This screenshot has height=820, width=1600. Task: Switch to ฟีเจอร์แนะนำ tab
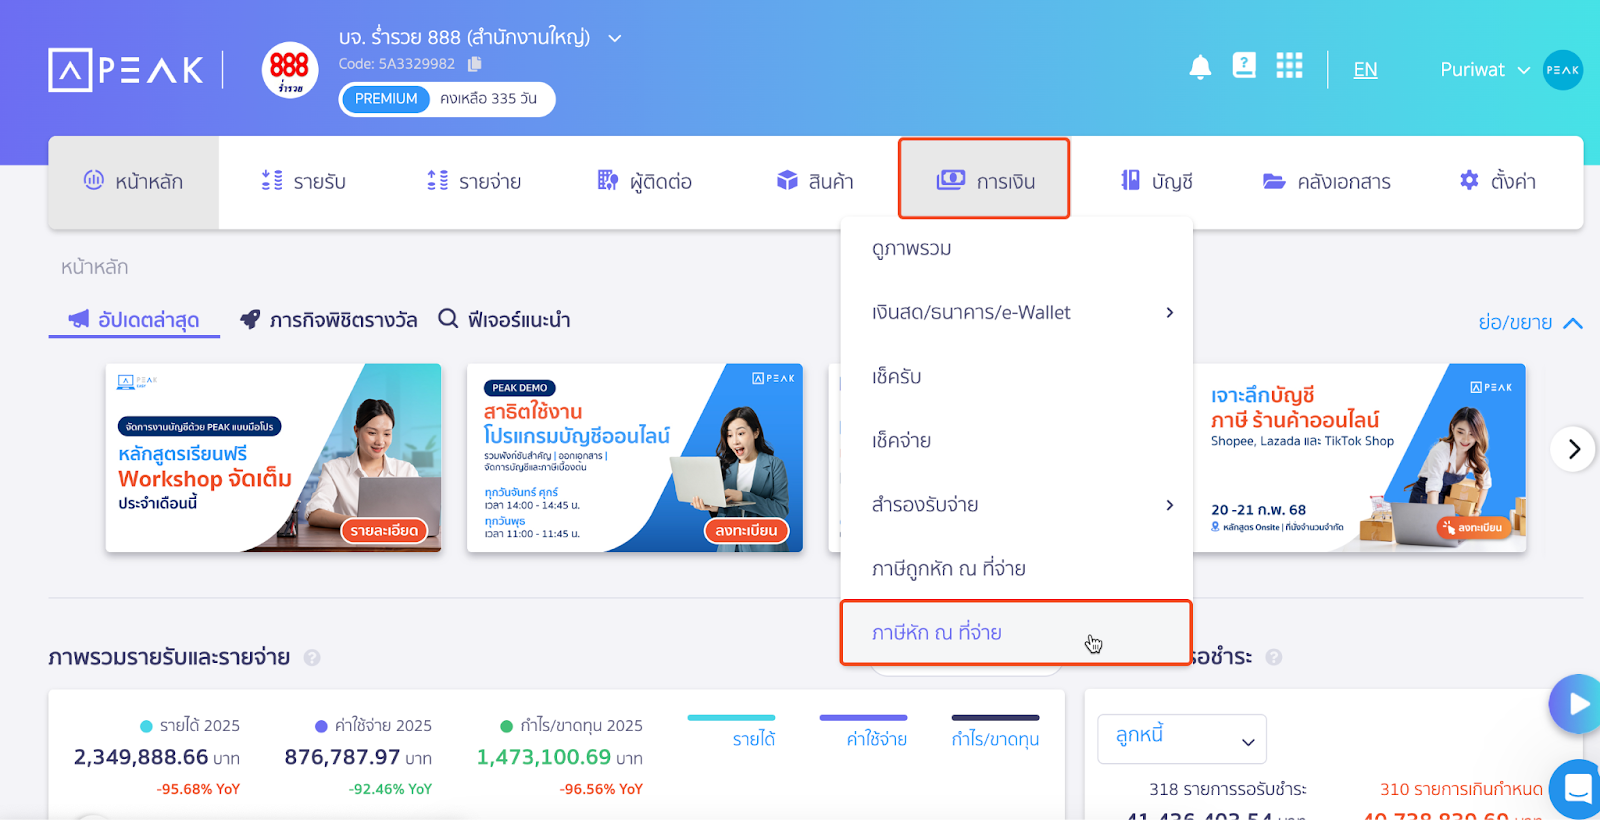tap(505, 320)
